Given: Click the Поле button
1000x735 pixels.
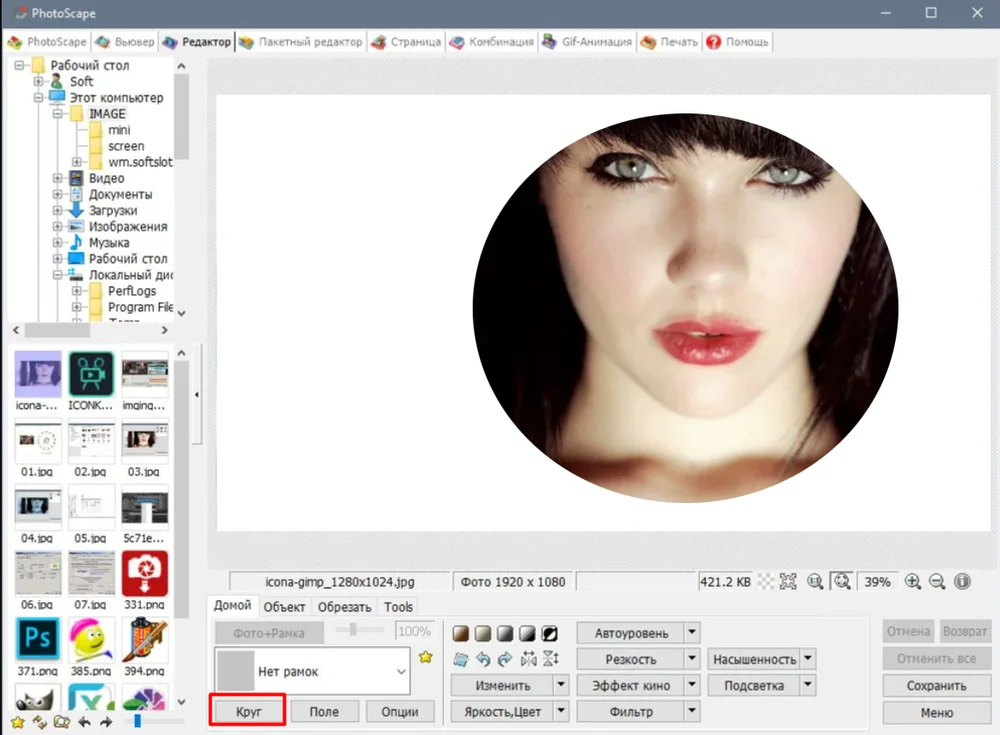Looking at the screenshot, I should [324, 711].
